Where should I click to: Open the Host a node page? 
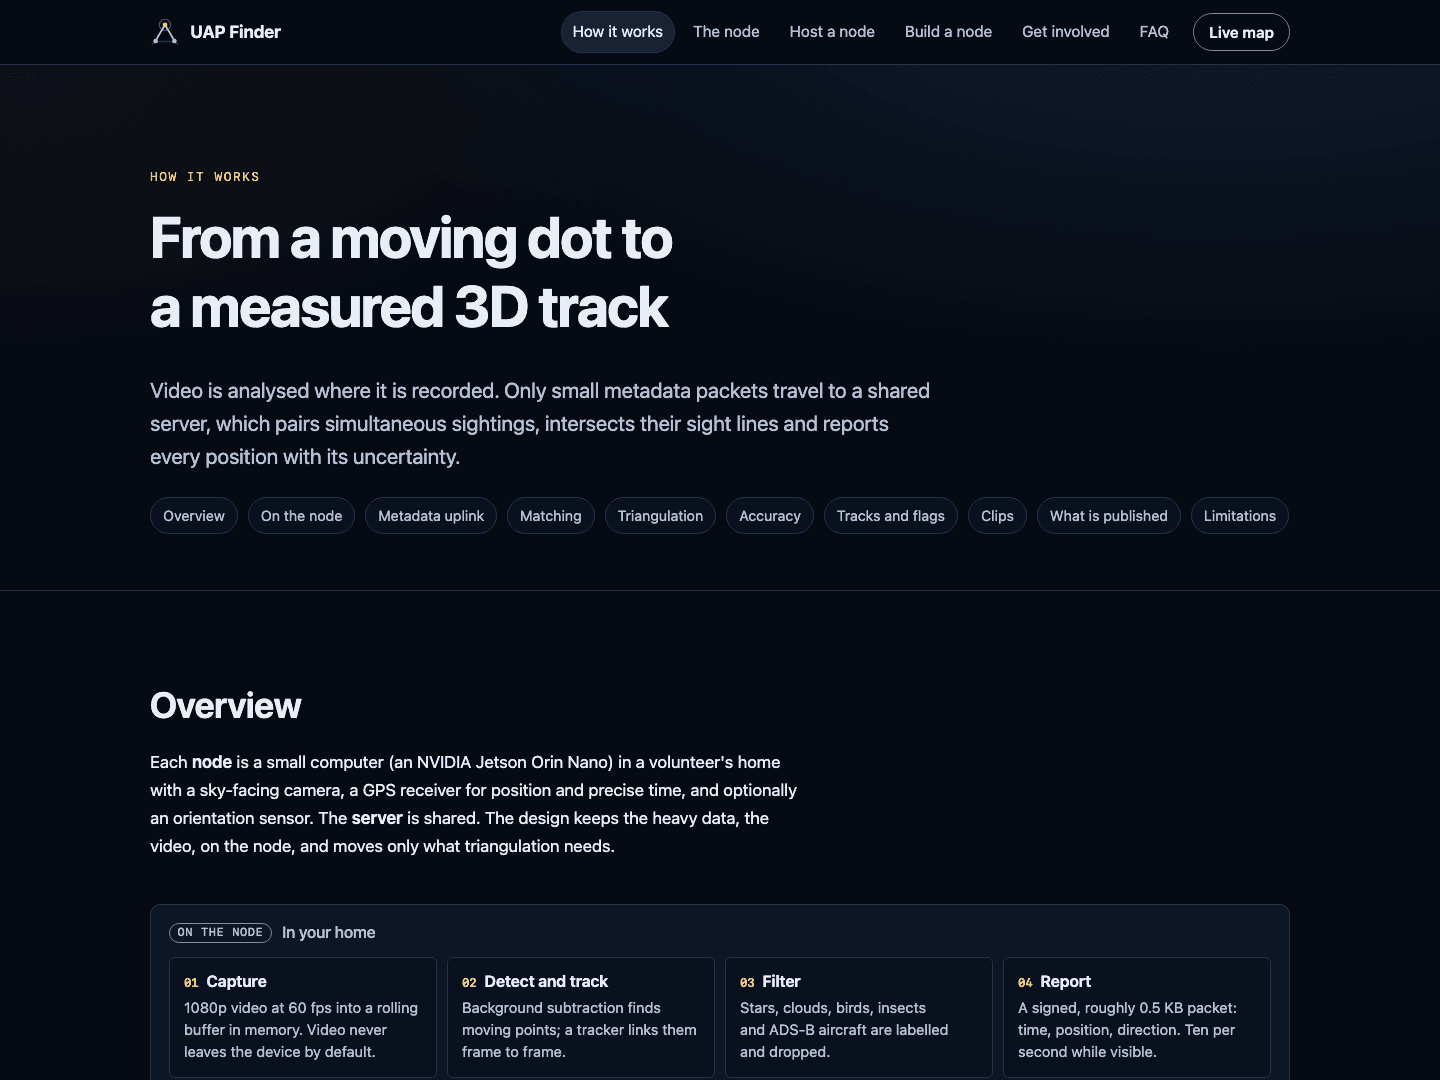(x=832, y=32)
